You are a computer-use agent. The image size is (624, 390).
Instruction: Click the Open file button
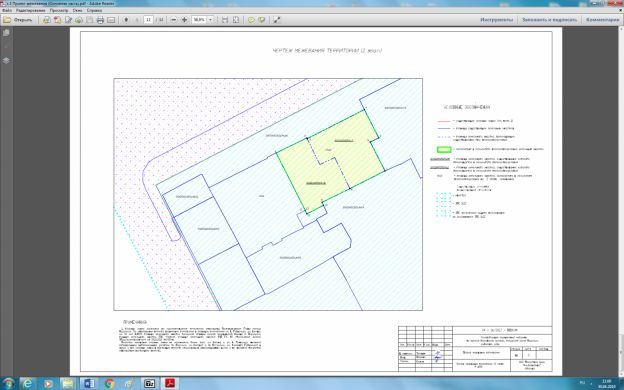(x=18, y=20)
